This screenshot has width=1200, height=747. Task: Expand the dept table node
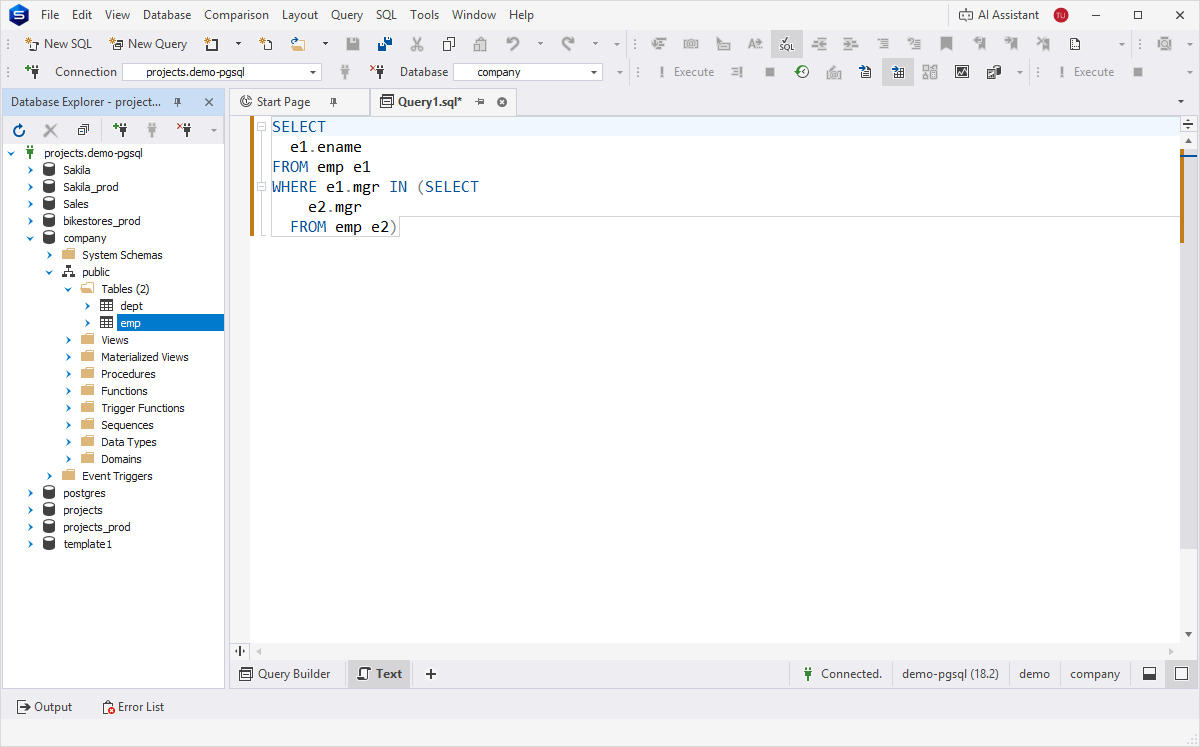[x=87, y=306]
